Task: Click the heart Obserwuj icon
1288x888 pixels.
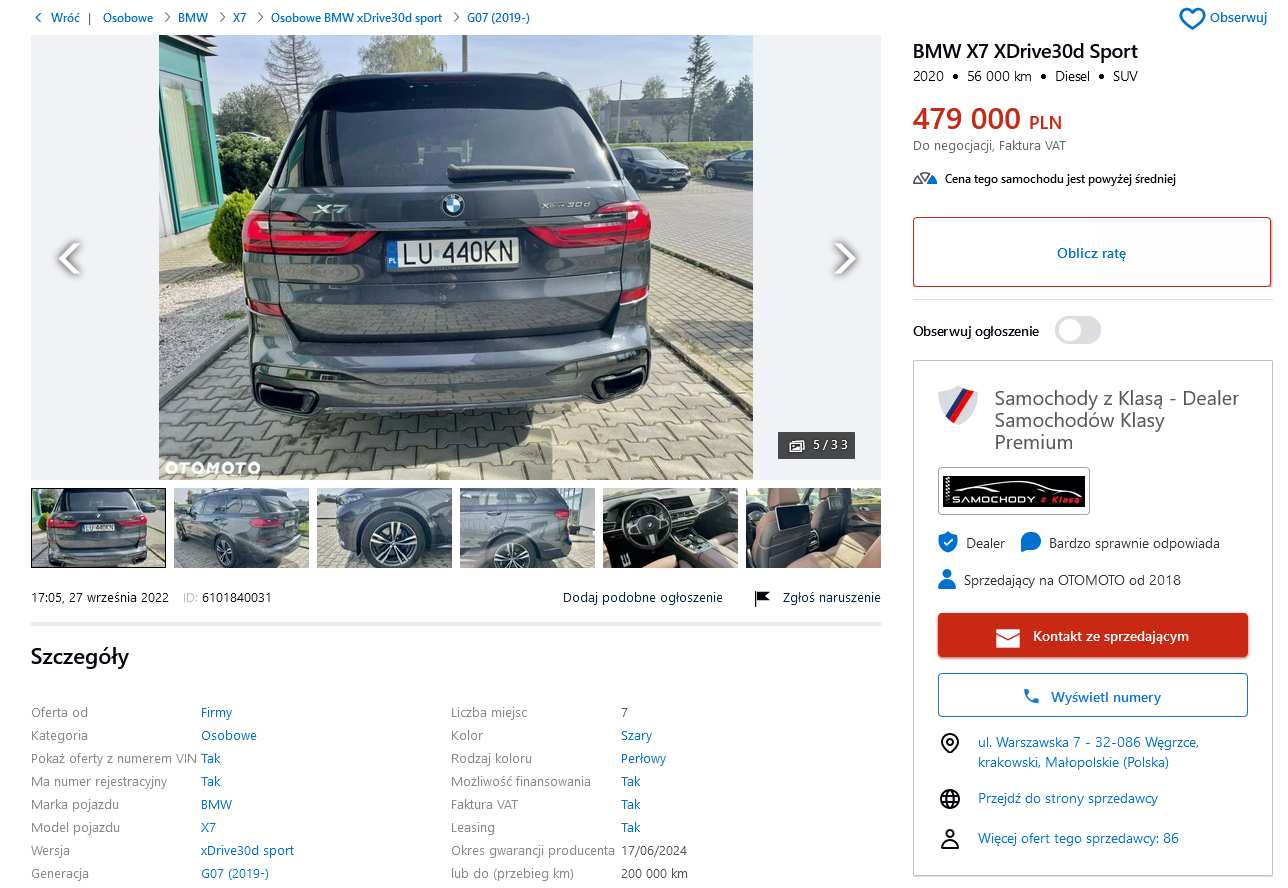Action: 1192,18
